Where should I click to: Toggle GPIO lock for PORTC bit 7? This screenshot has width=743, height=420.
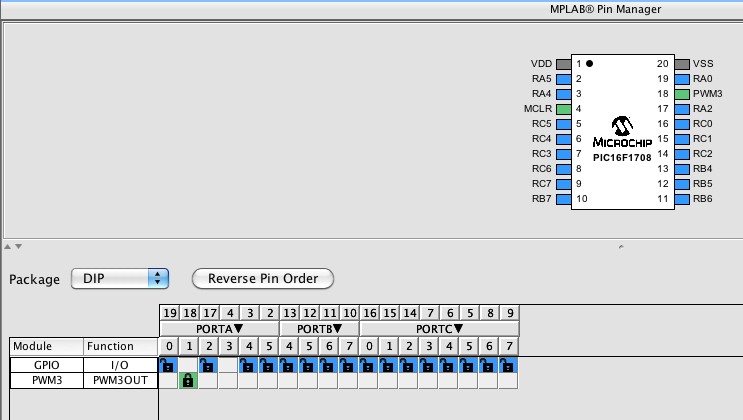point(509,365)
